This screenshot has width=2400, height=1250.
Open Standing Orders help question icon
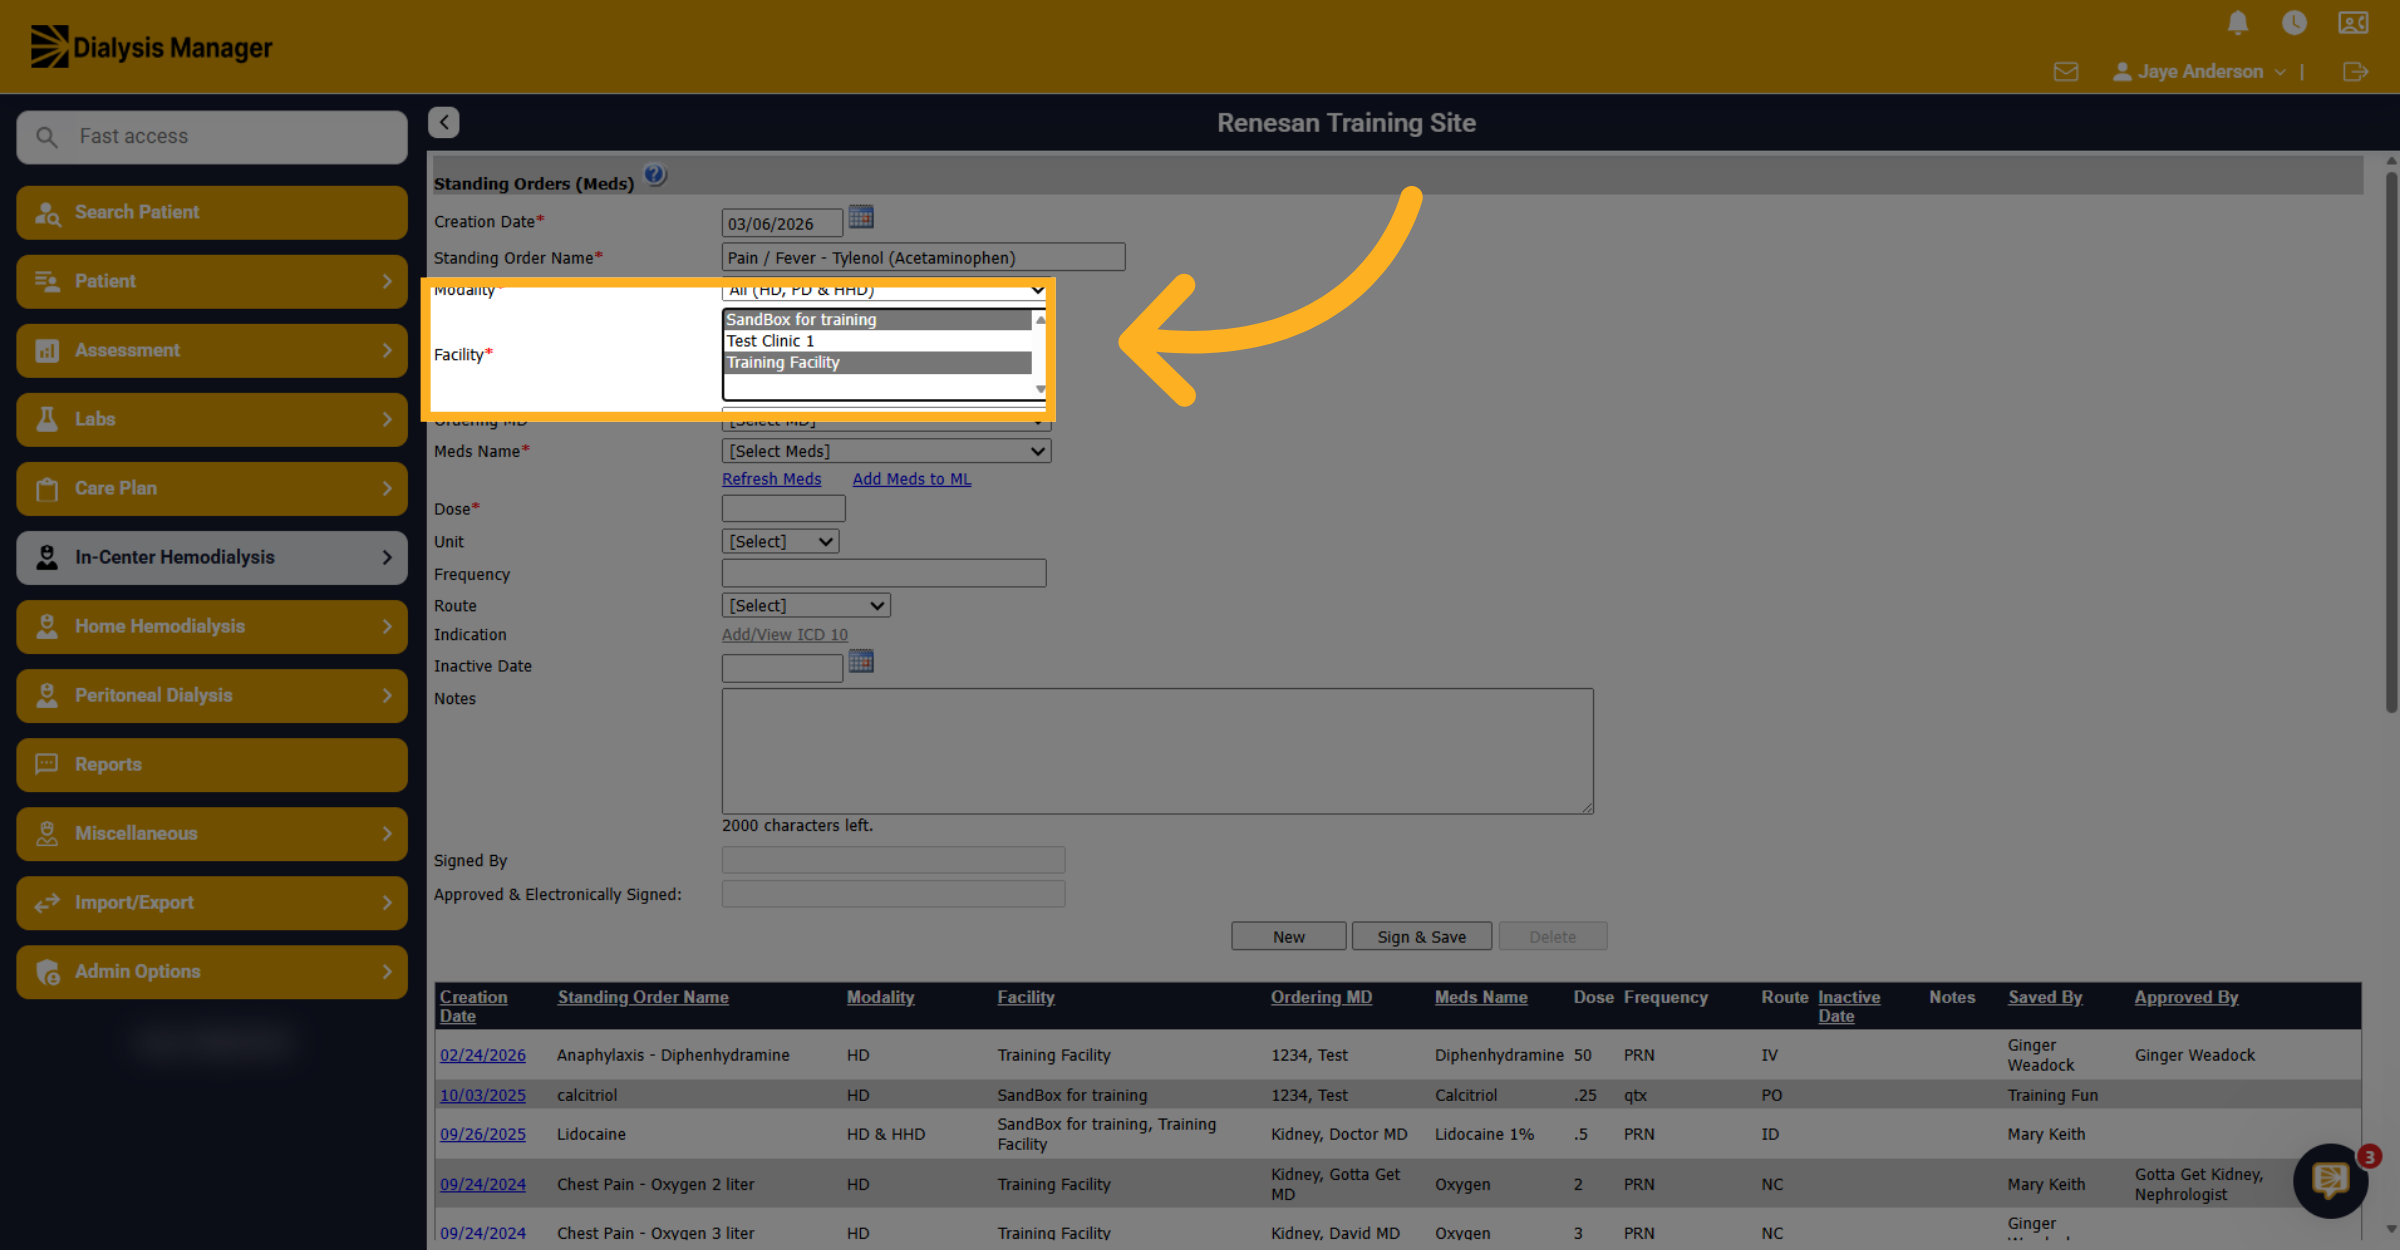[x=655, y=176]
